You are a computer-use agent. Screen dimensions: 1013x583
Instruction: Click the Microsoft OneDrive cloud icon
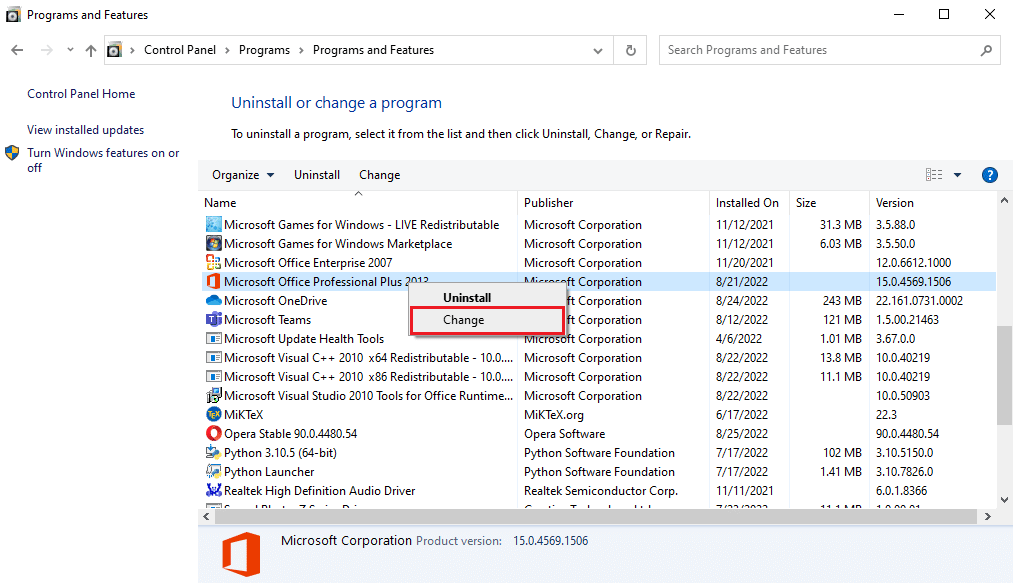(213, 301)
